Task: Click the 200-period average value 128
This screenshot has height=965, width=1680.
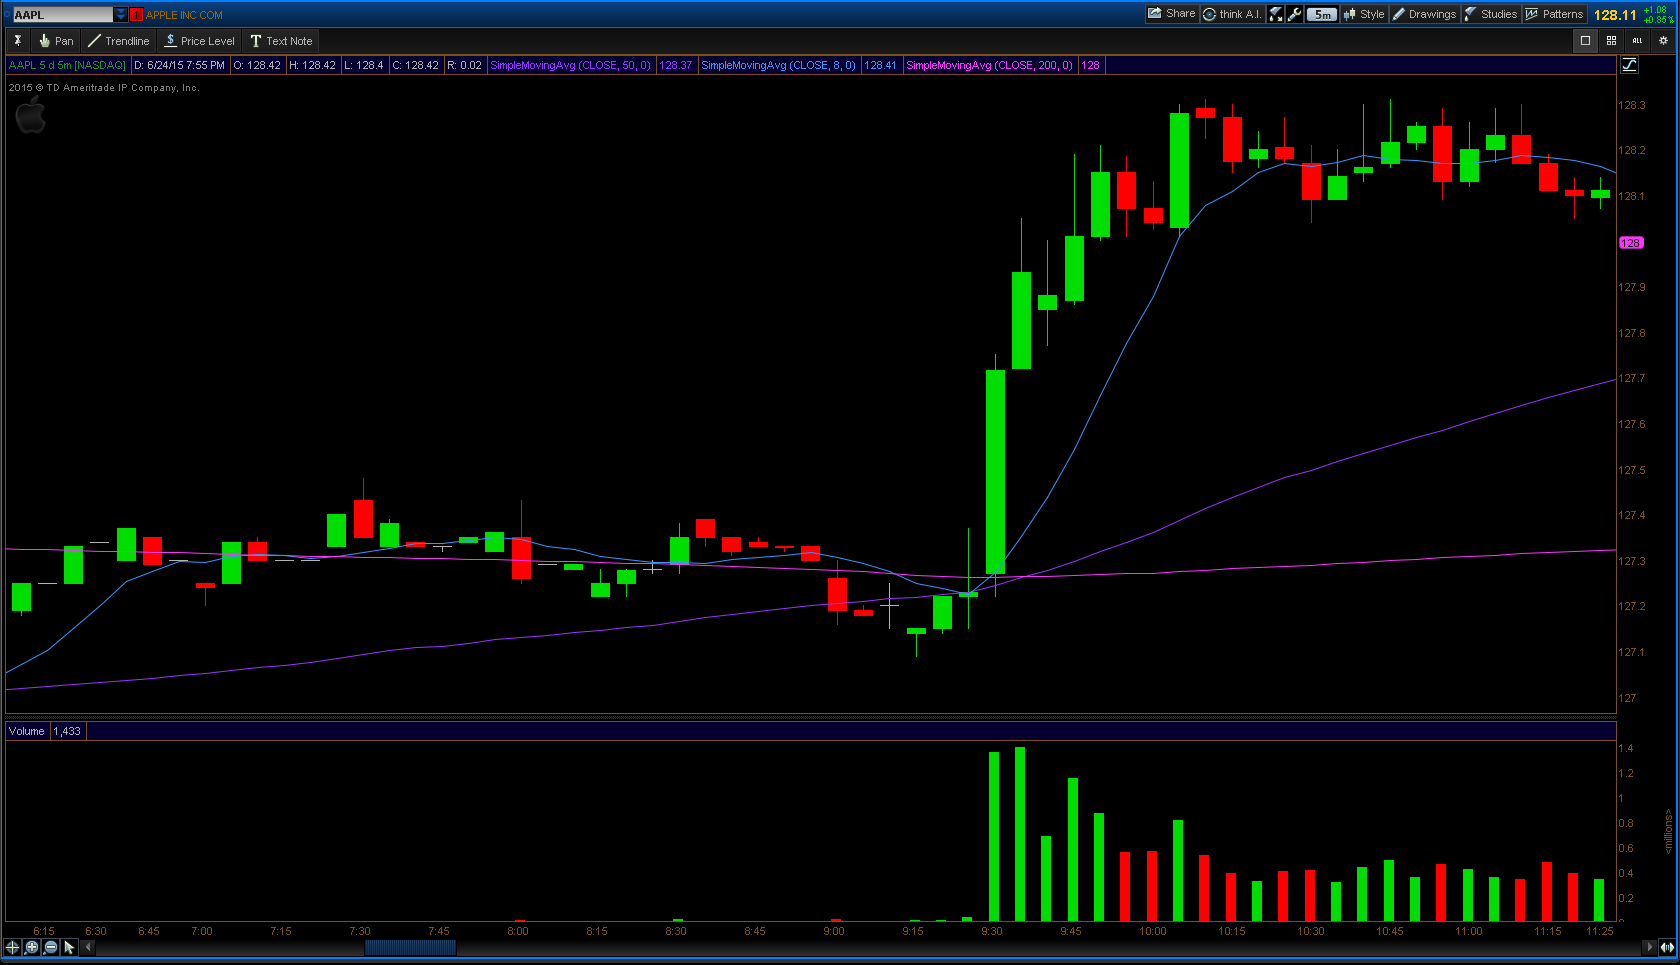Action: pyautogui.click(x=1090, y=65)
